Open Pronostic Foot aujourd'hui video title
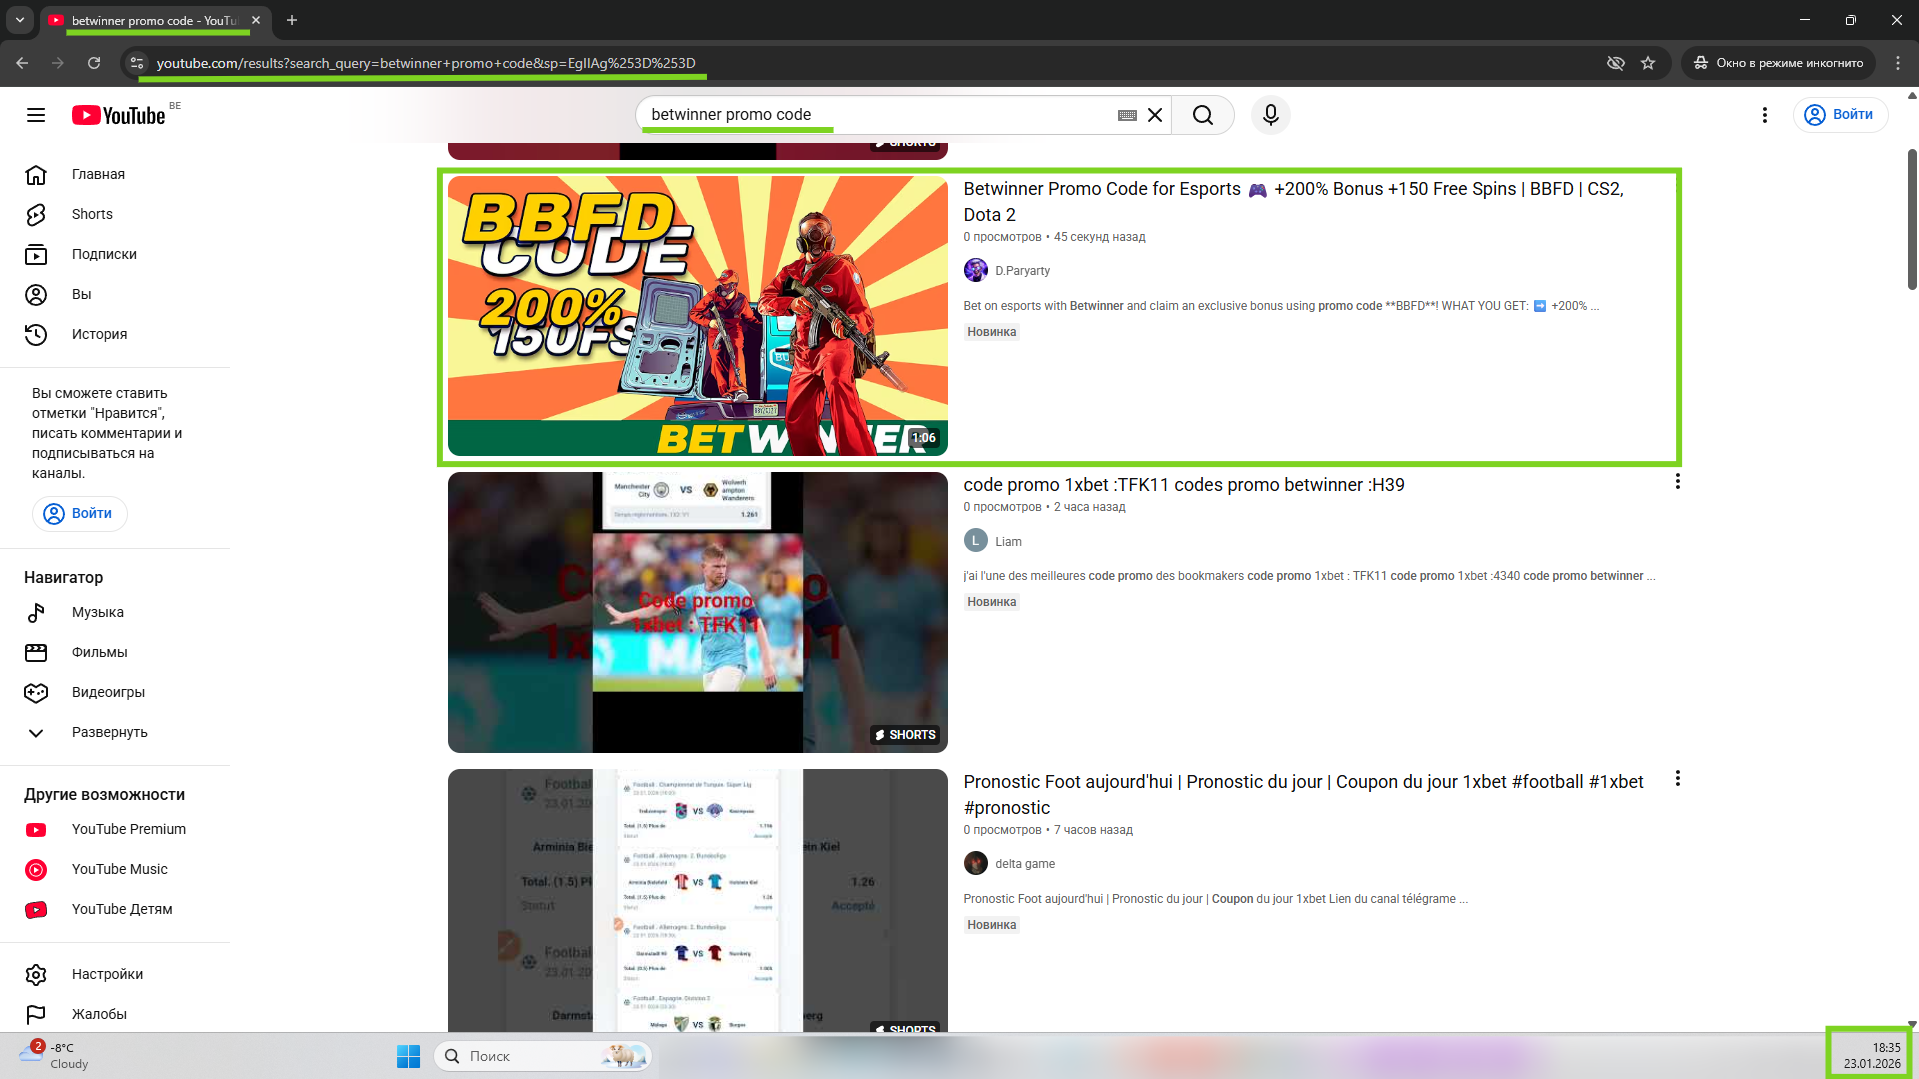 tap(1303, 795)
